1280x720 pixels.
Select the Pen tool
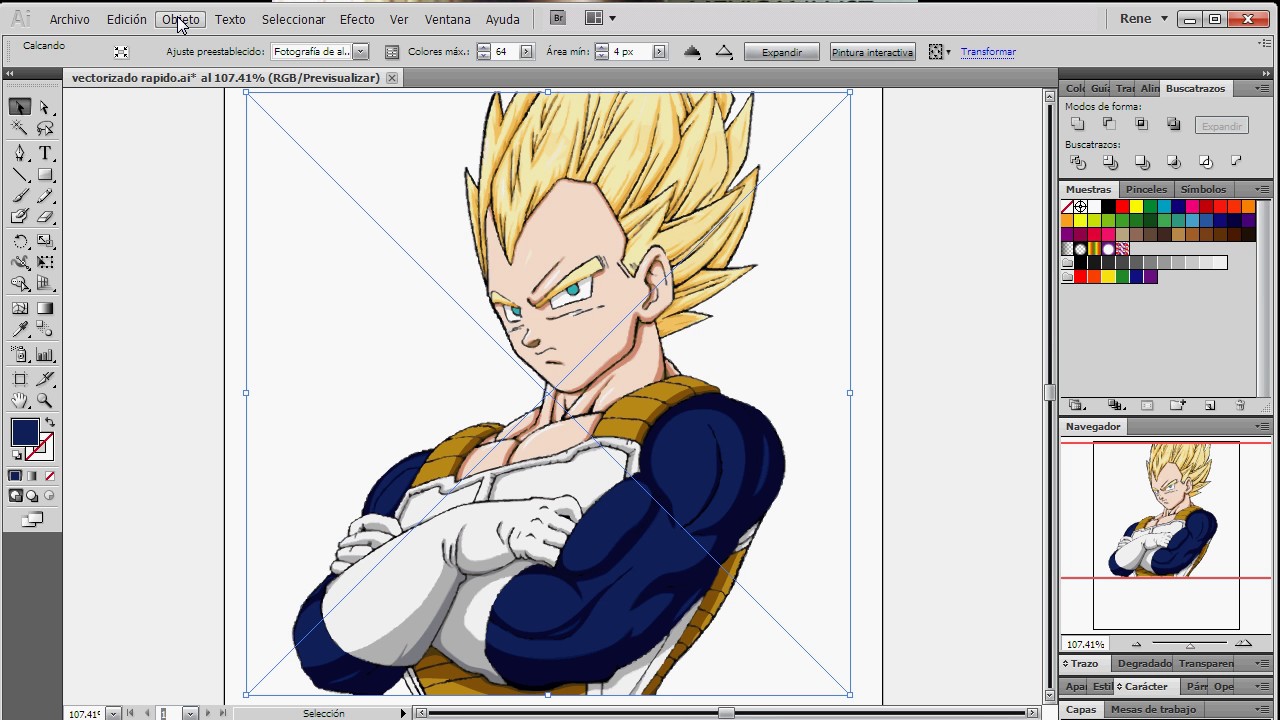(x=20, y=153)
